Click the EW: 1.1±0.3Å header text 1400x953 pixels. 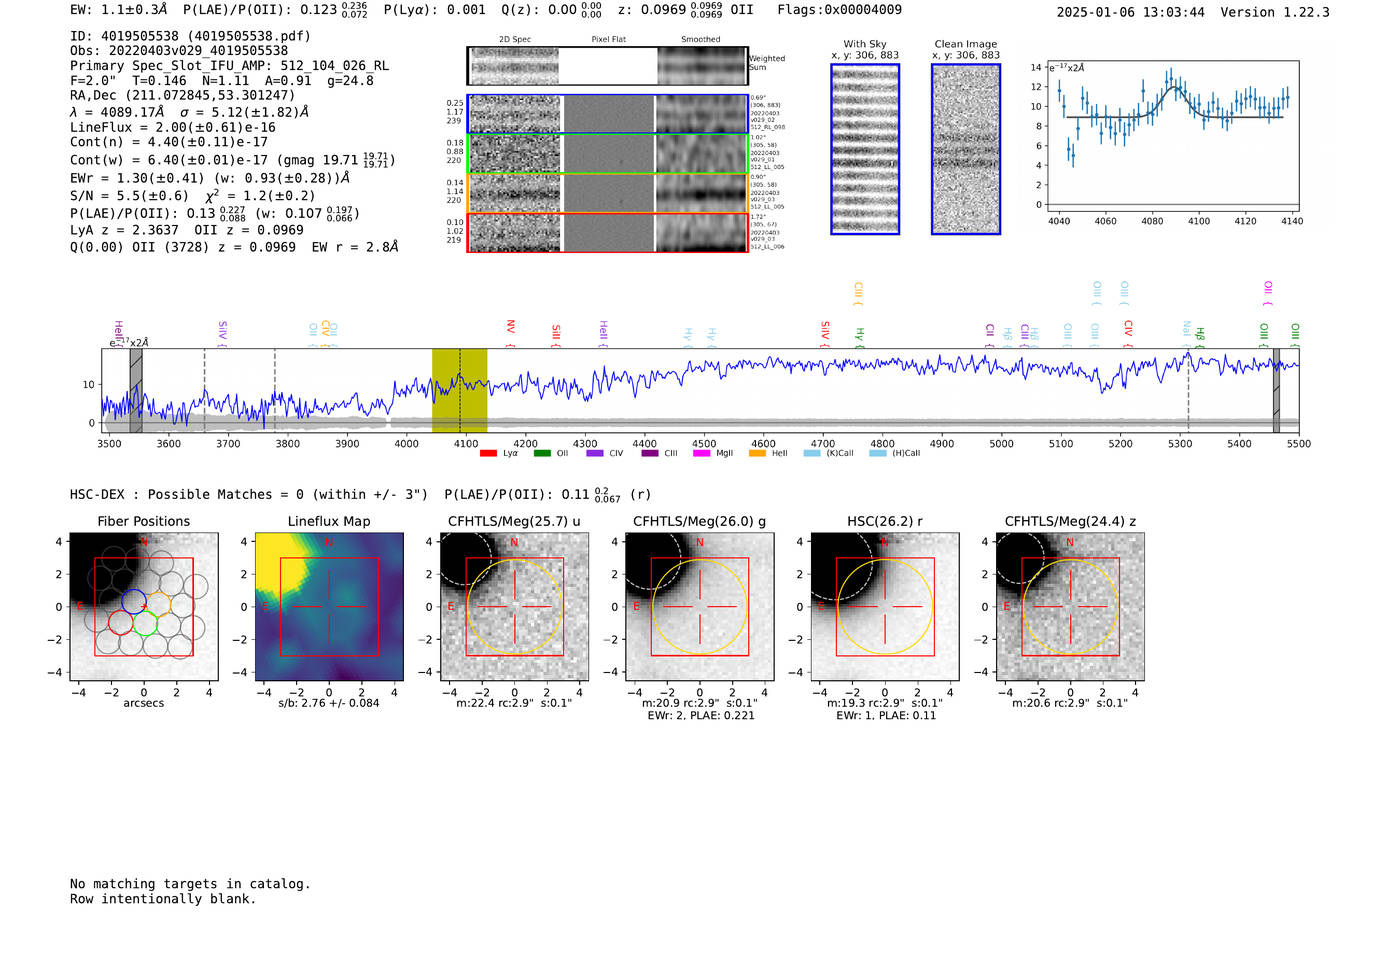(119, 10)
